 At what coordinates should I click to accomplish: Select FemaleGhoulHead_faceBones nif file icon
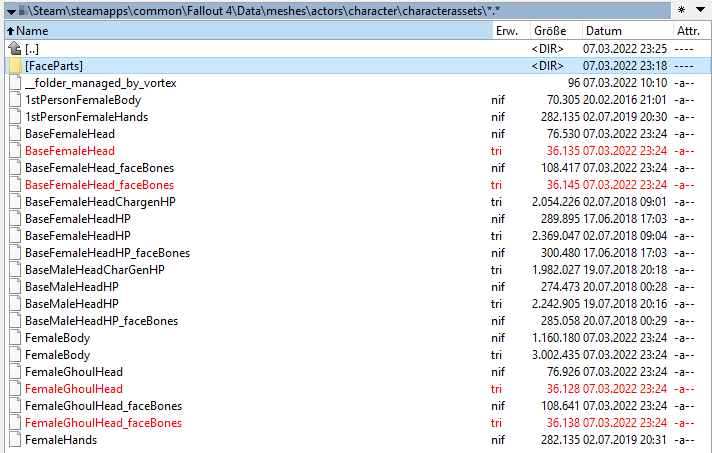click(15, 406)
